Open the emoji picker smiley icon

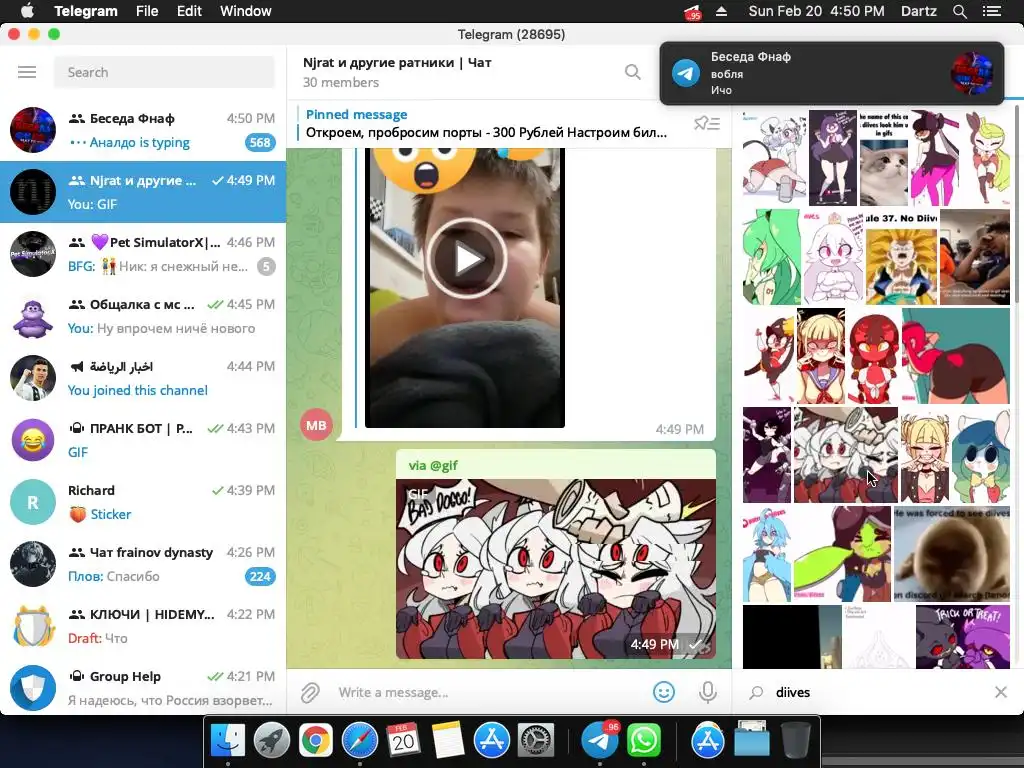point(664,692)
